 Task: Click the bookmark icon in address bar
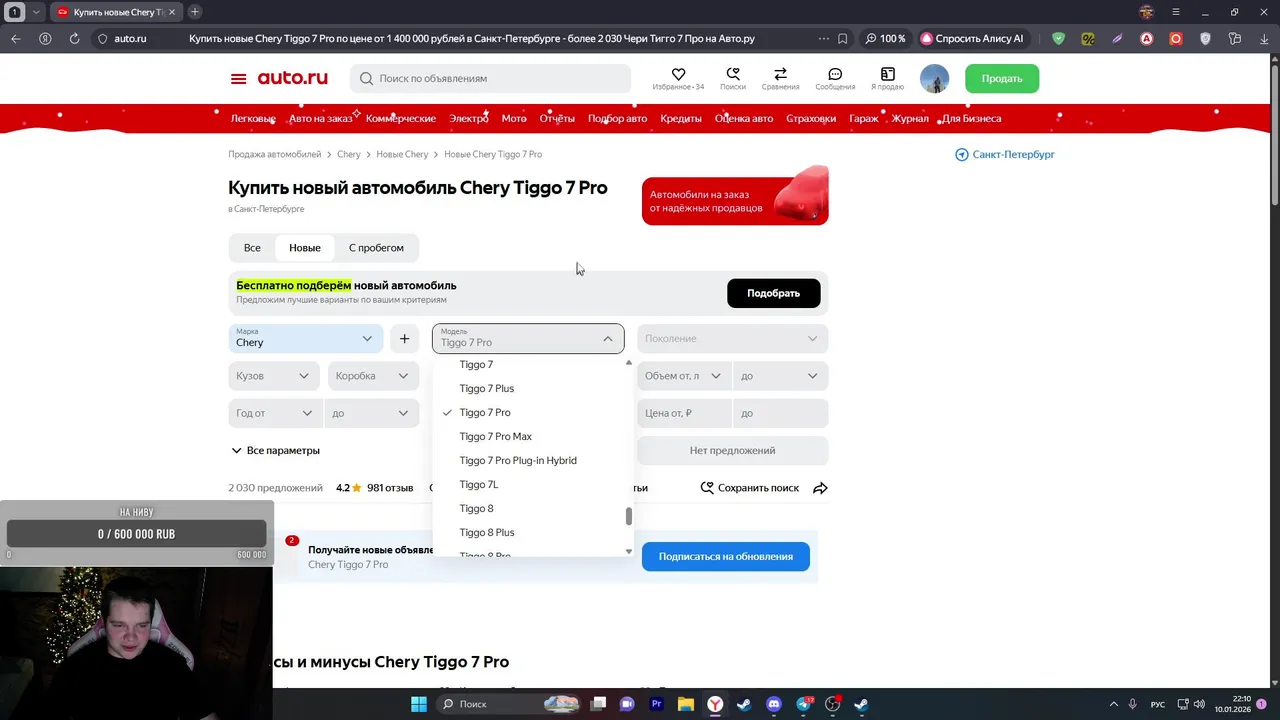843,39
